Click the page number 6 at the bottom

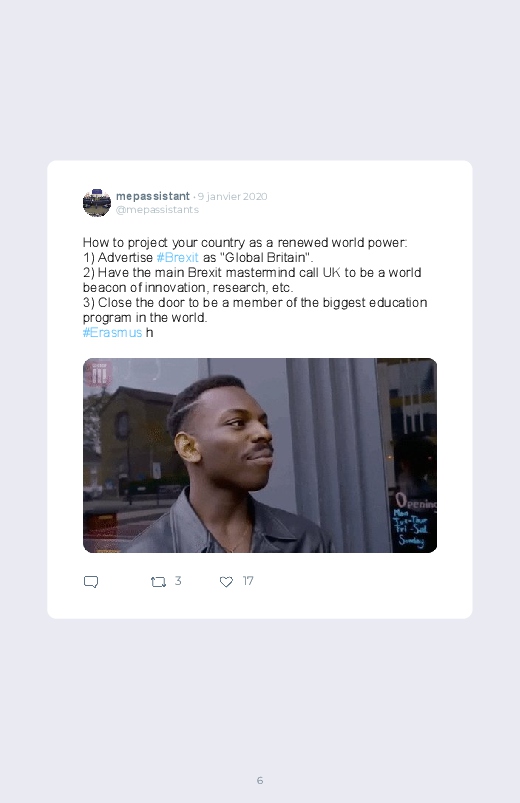click(260, 780)
